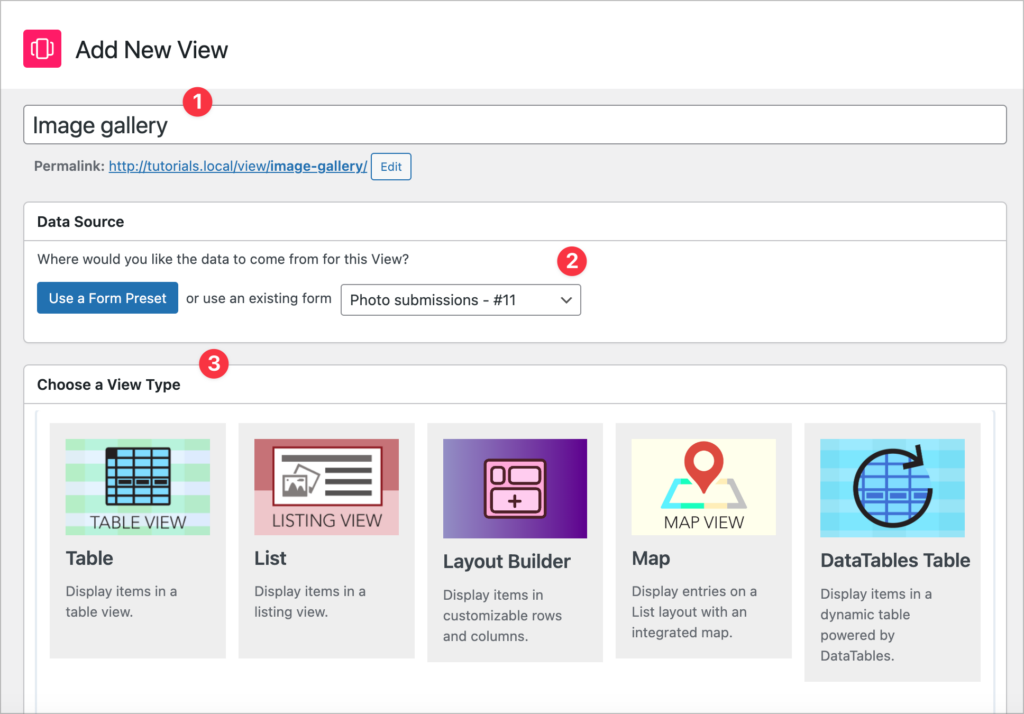Click the "Map" view type title

pos(650,559)
